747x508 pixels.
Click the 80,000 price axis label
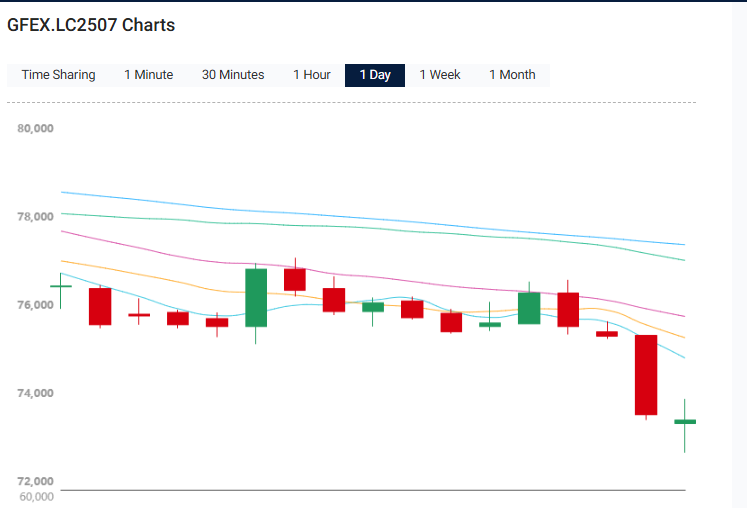pyautogui.click(x=36, y=129)
